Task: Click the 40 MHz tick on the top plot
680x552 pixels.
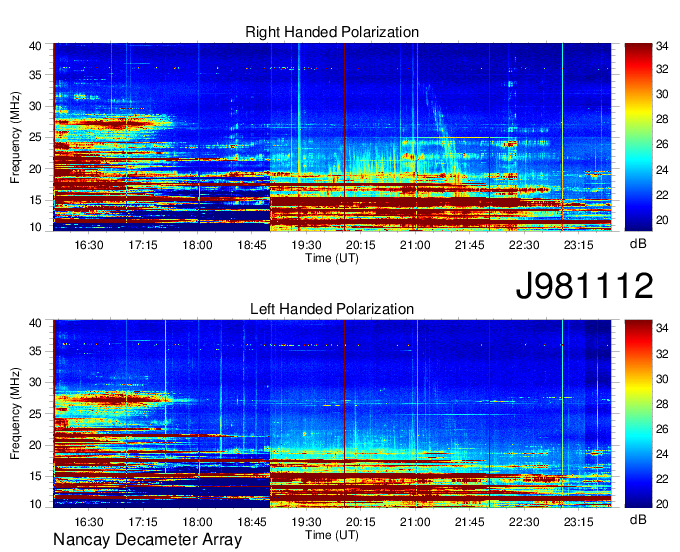Action: pos(35,46)
